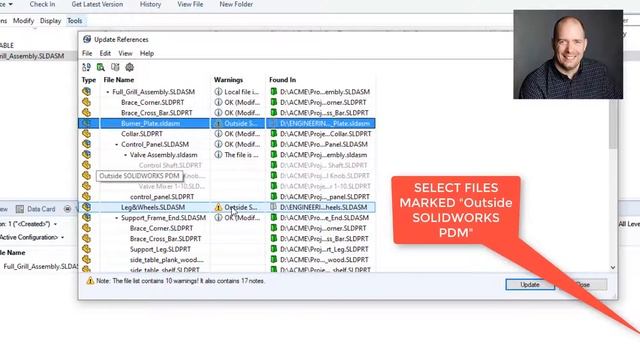This screenshot has height=360, width=640.
Task: Click the 'Local file i...' warning text
Action: tap(242, 92)
